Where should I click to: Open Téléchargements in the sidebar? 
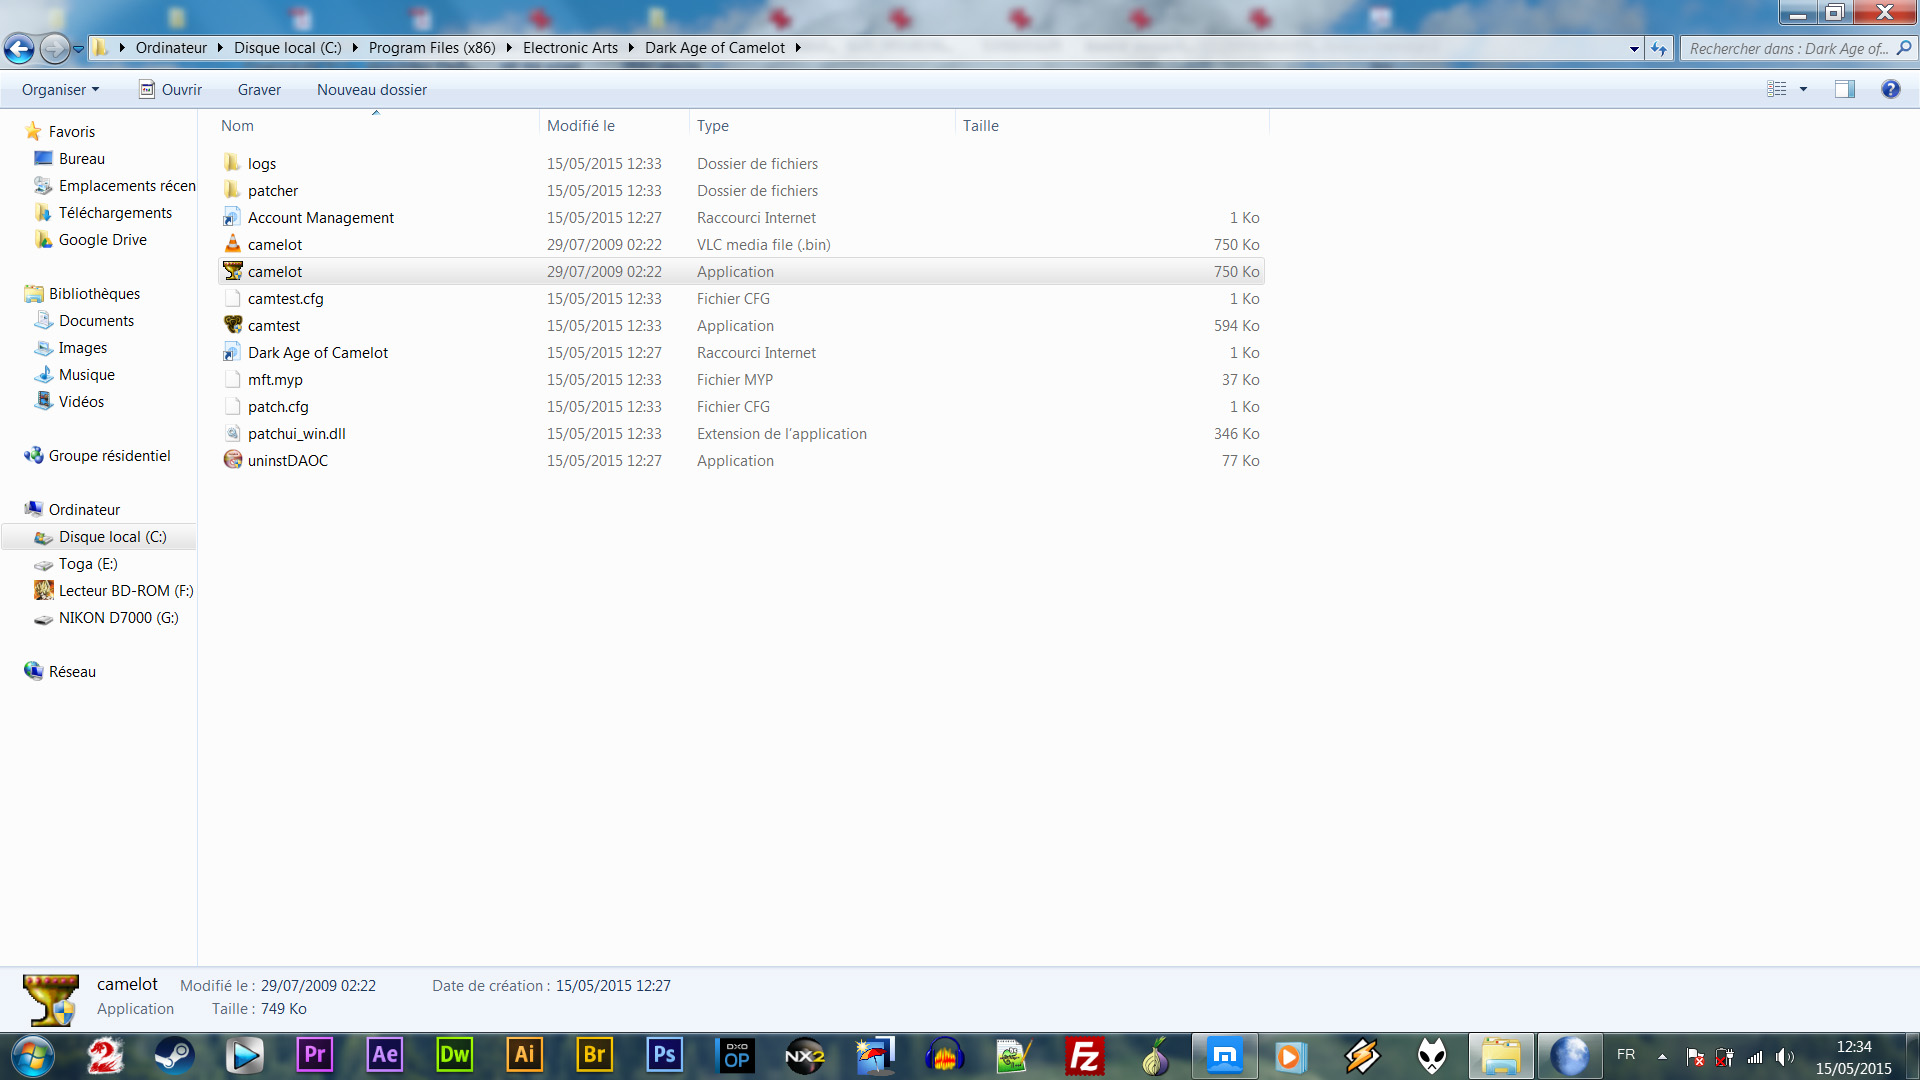tap(115, 213)
